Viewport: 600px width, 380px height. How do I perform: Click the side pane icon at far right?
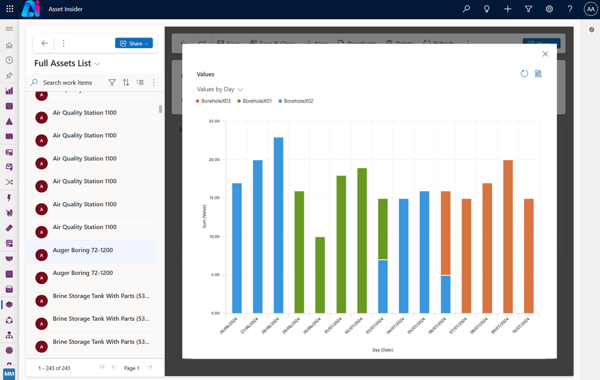point(591,29)
